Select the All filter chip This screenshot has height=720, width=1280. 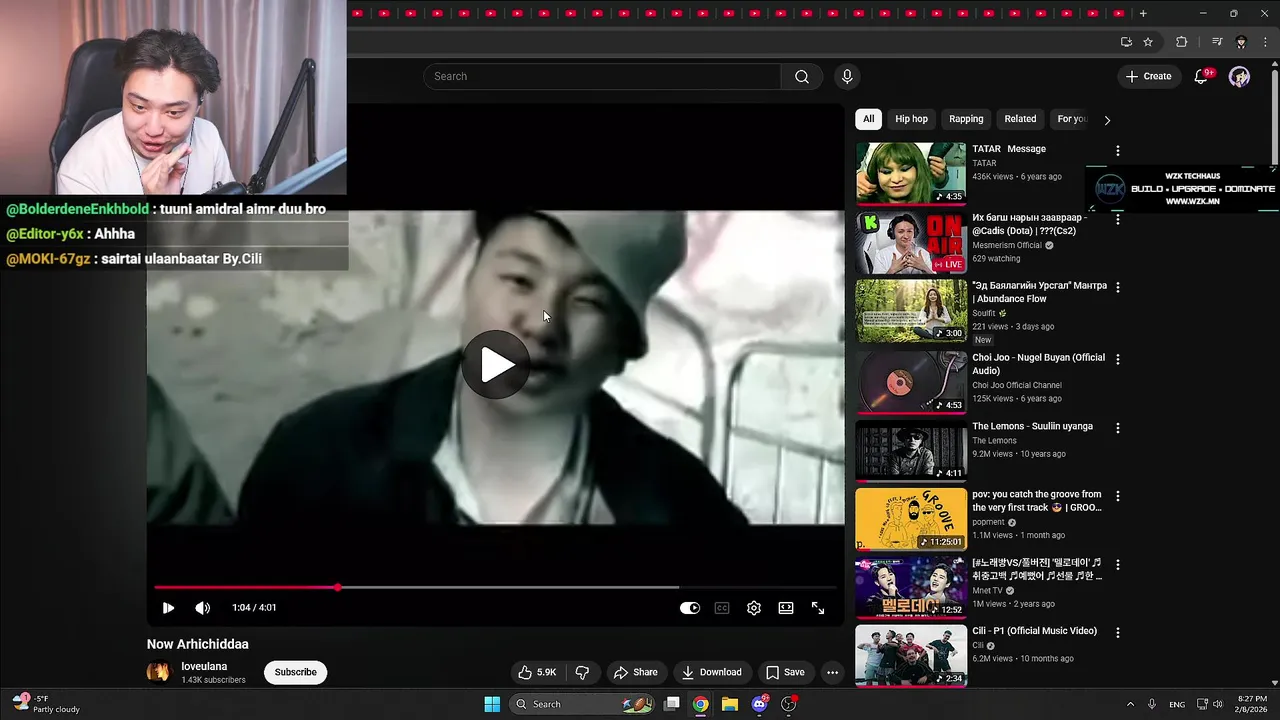868,119
